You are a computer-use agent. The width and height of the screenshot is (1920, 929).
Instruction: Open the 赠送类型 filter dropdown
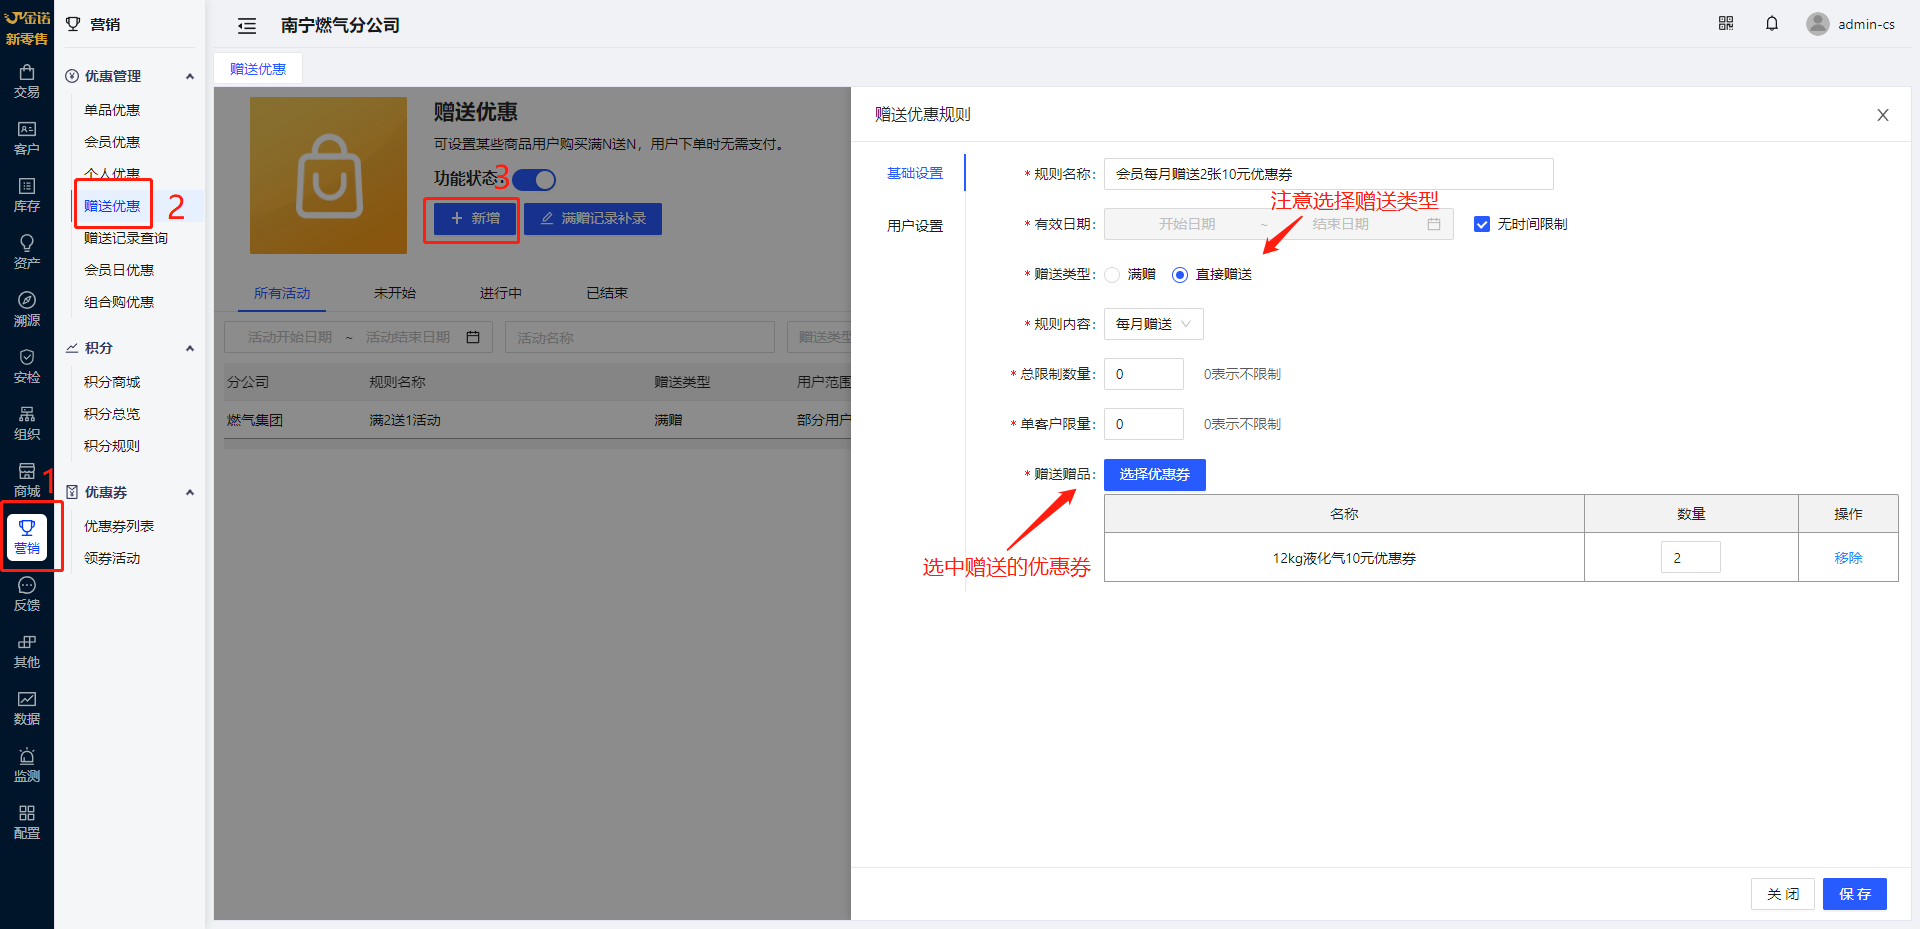click(x=819, y=337)
